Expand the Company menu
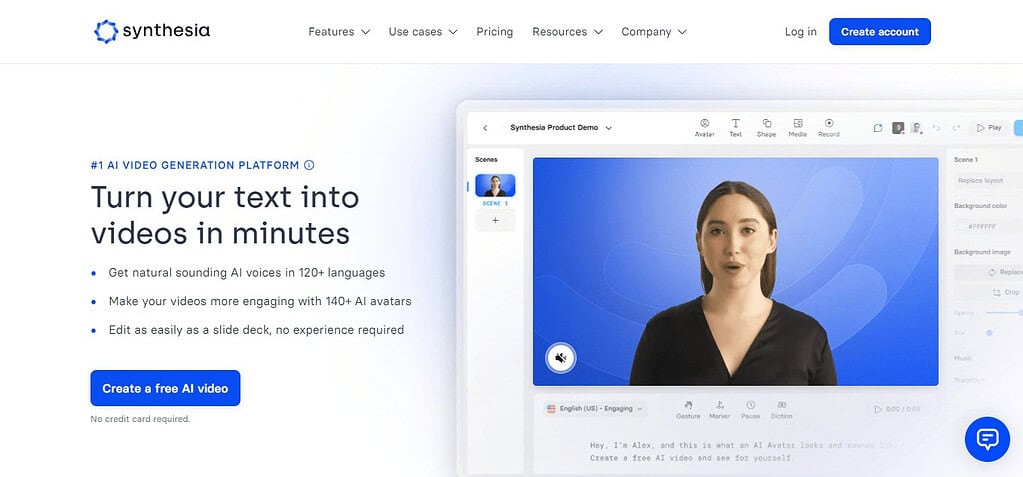1023x477 pixels. click(x=654, y=31)
